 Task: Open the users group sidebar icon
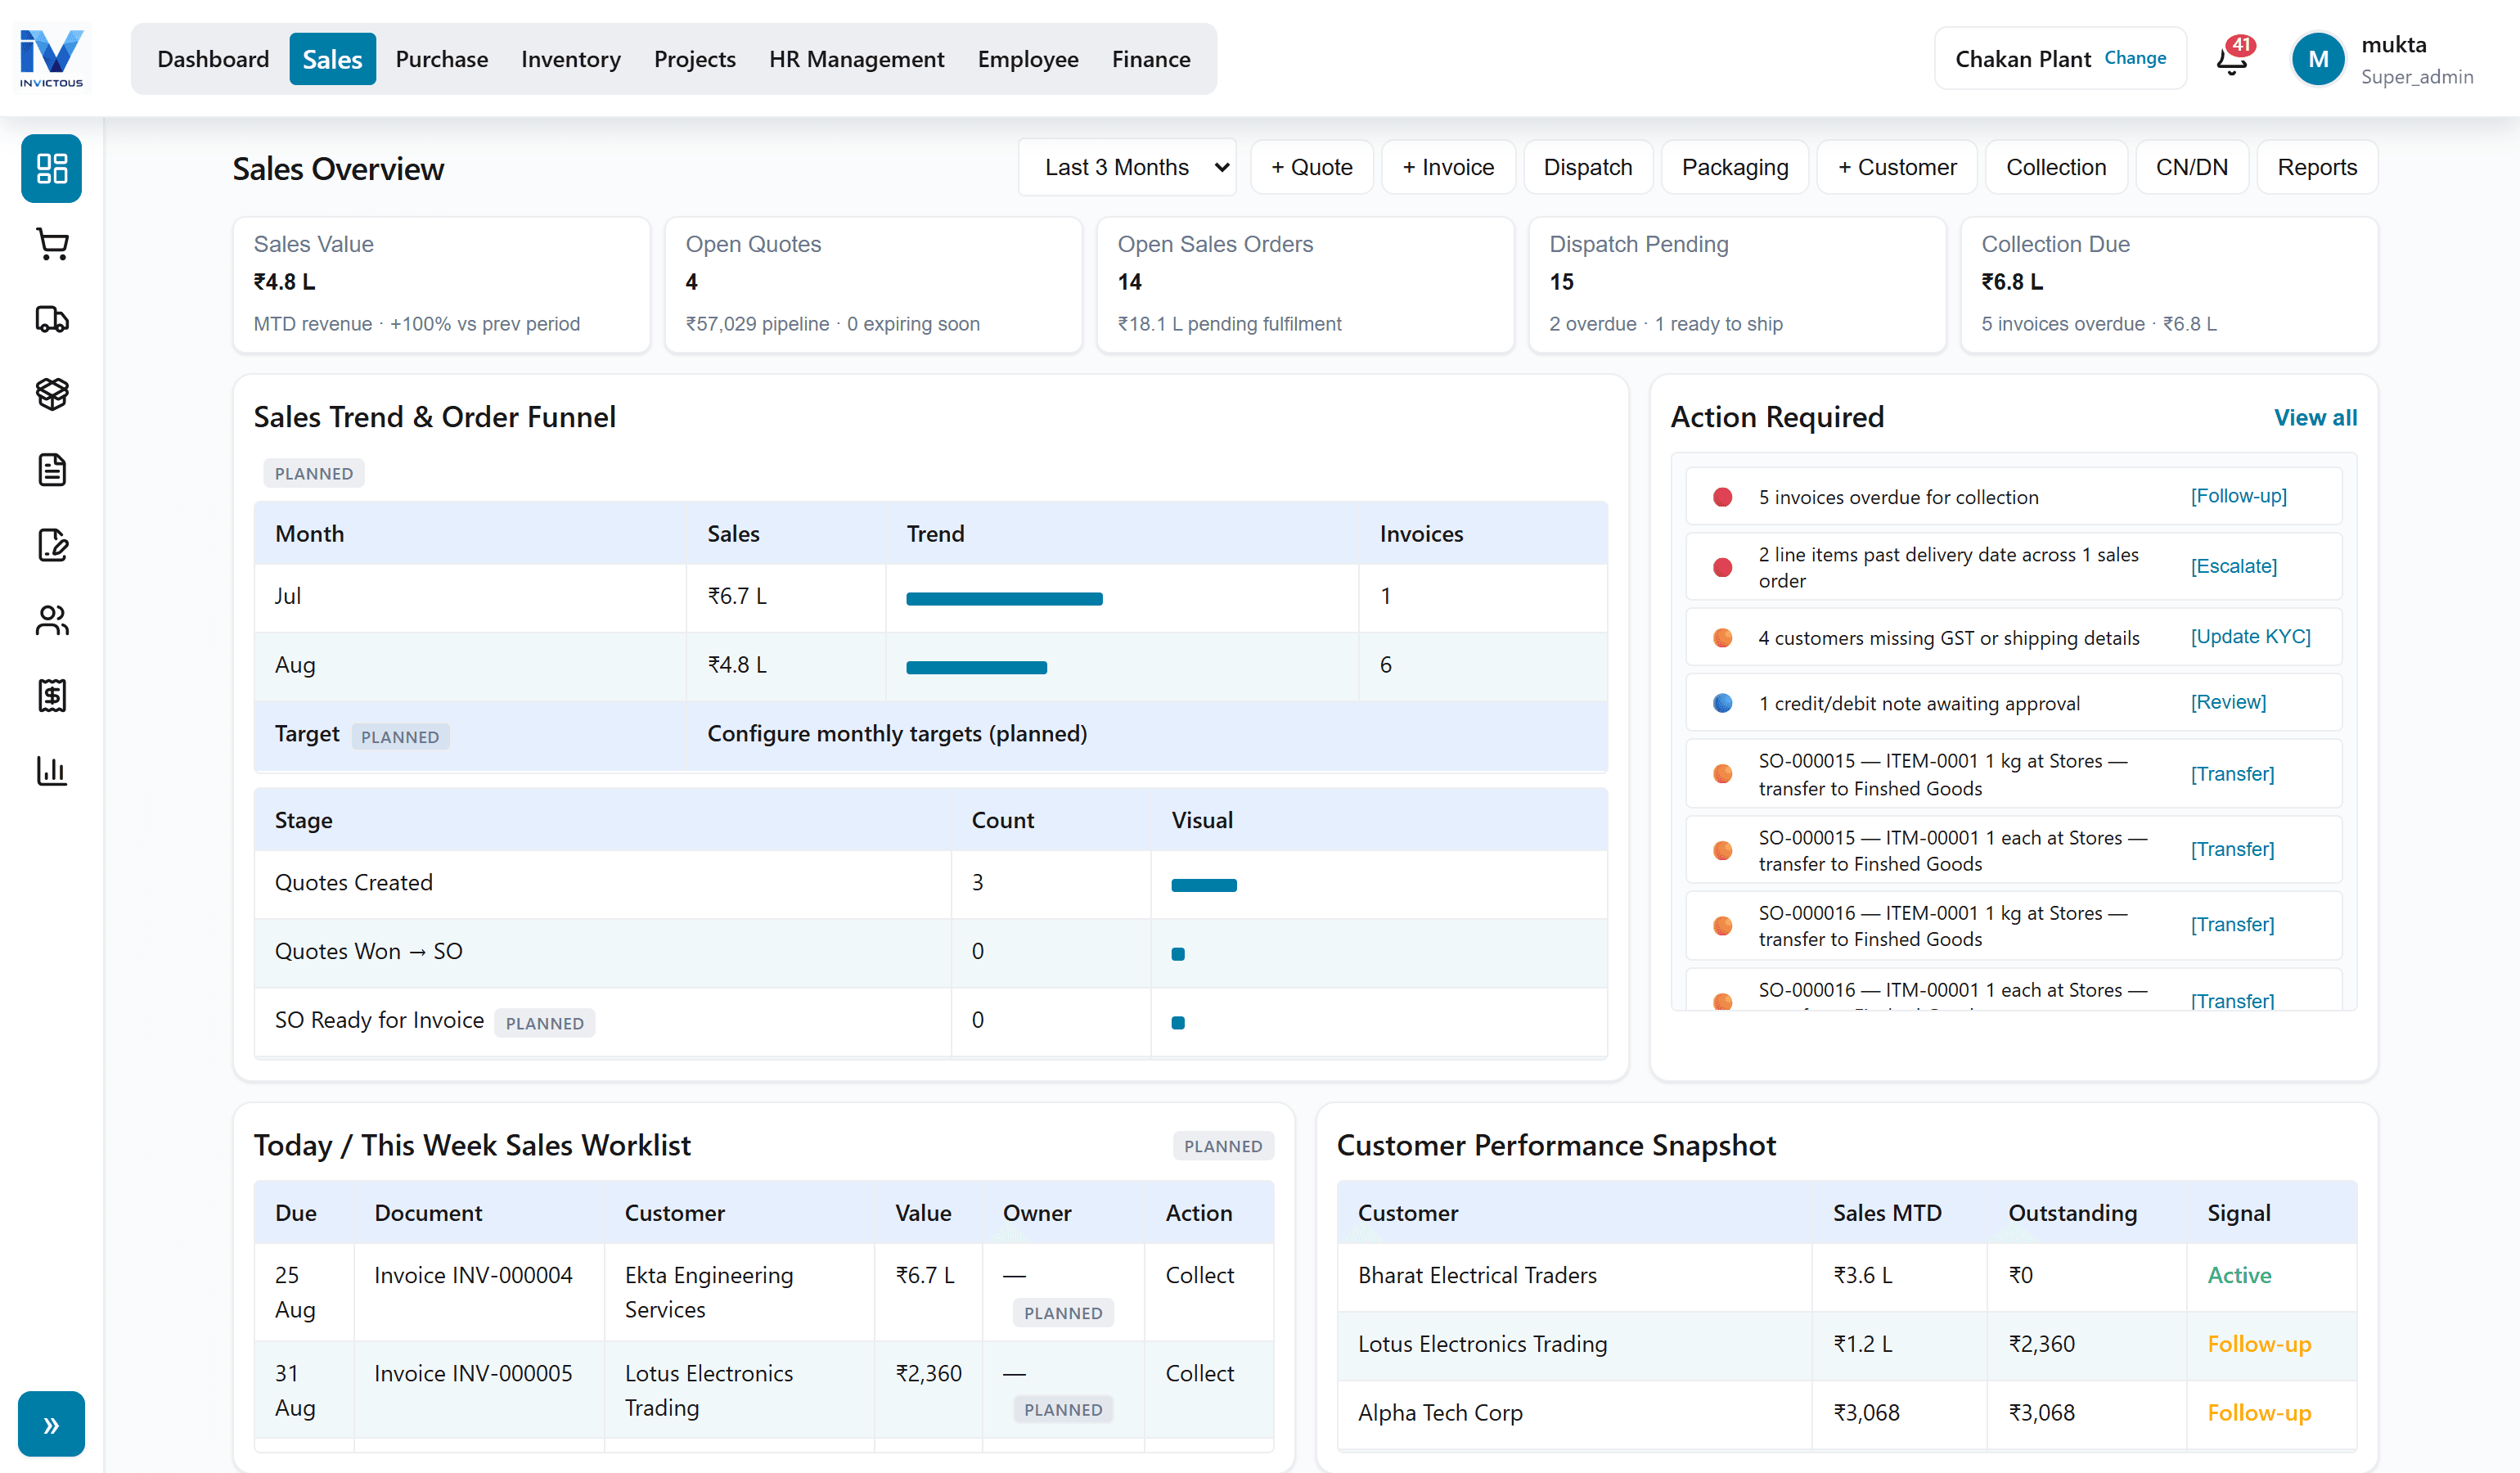click(51, 620)
